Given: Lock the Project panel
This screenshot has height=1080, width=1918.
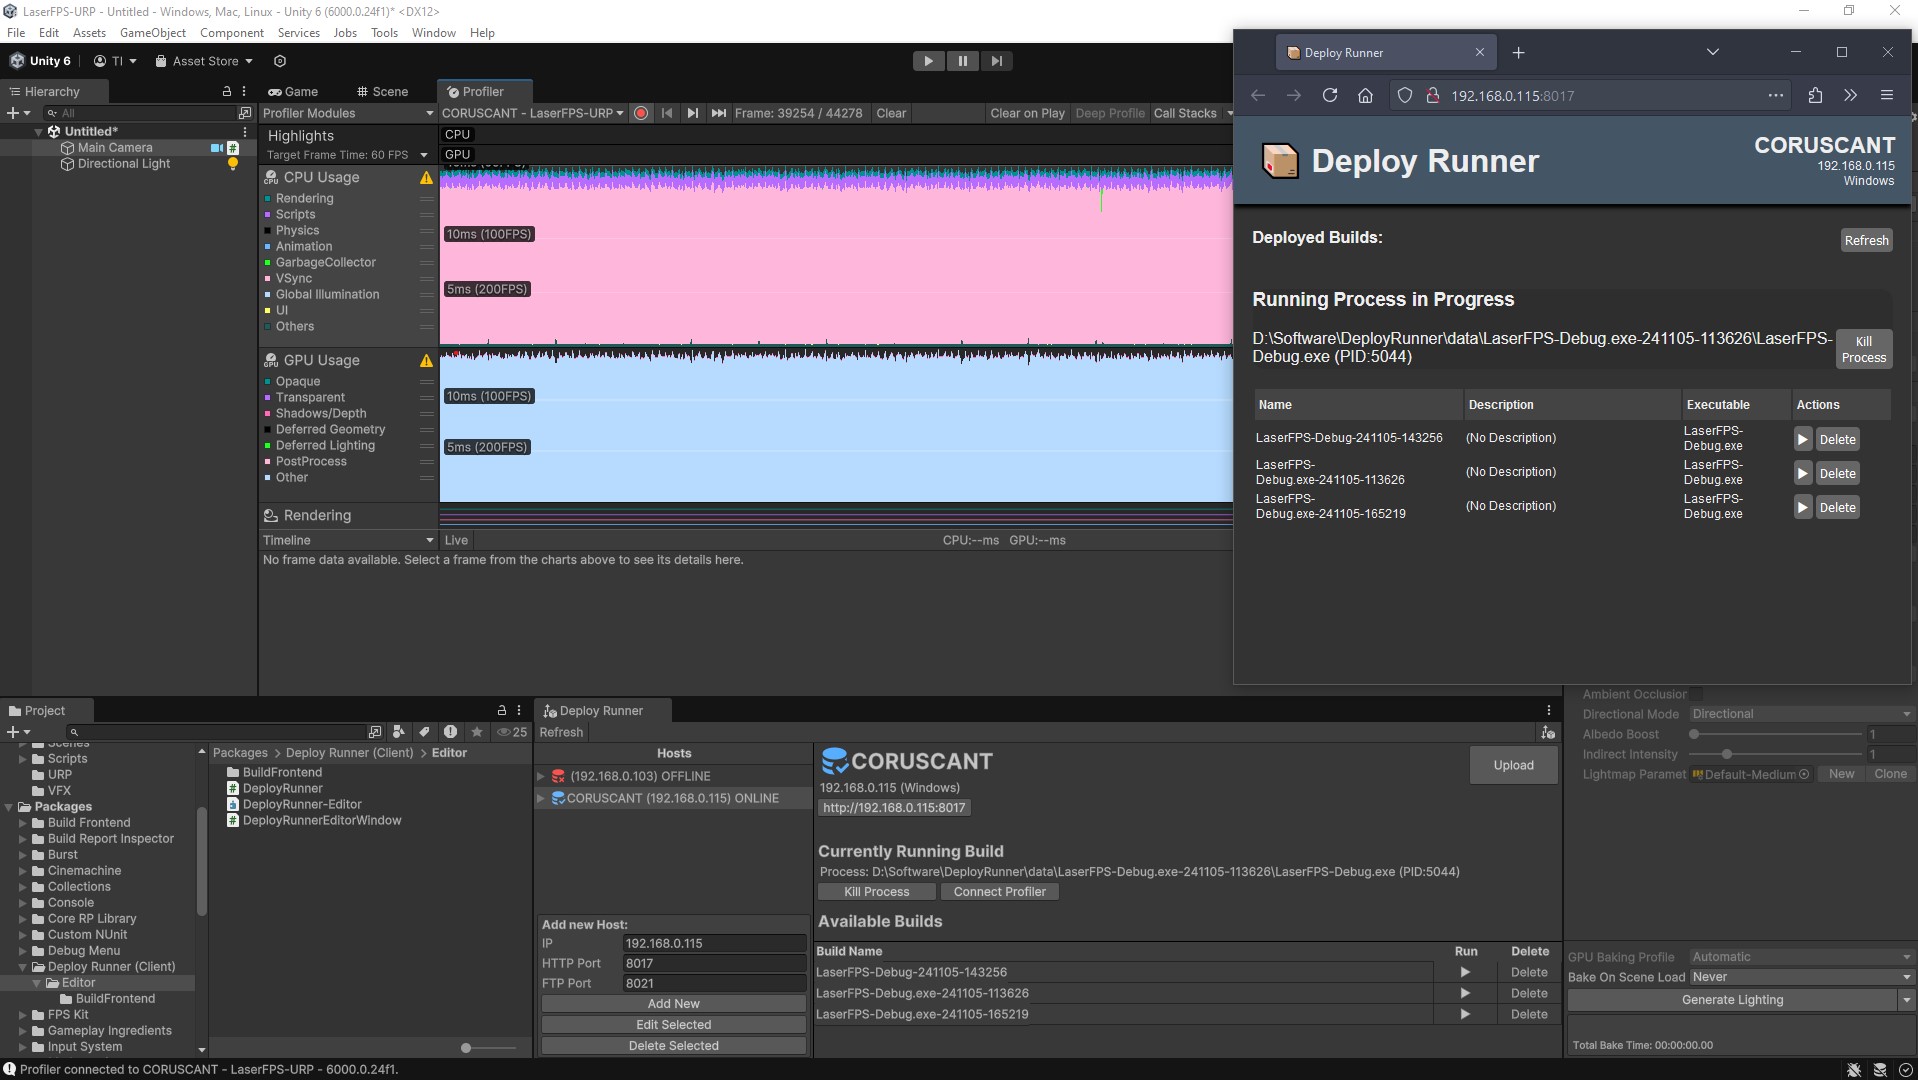Looking at the screenshot, I should click(x=502, y=710).
